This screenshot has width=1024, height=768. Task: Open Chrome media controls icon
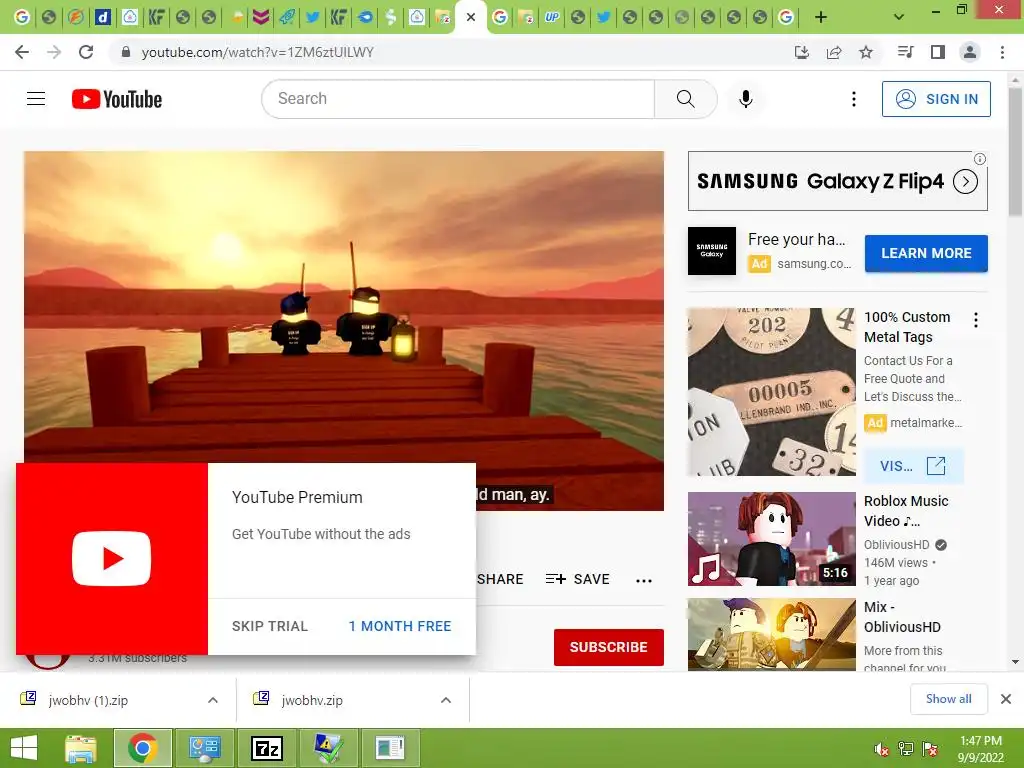(905, 52)
